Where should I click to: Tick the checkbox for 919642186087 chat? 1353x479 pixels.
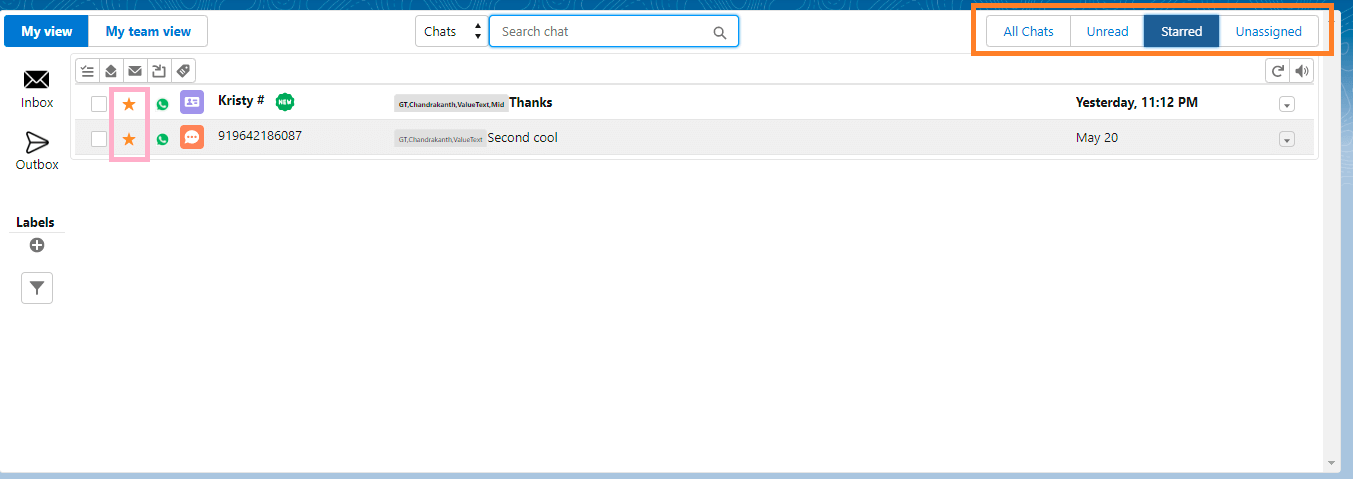click(99, 139)
